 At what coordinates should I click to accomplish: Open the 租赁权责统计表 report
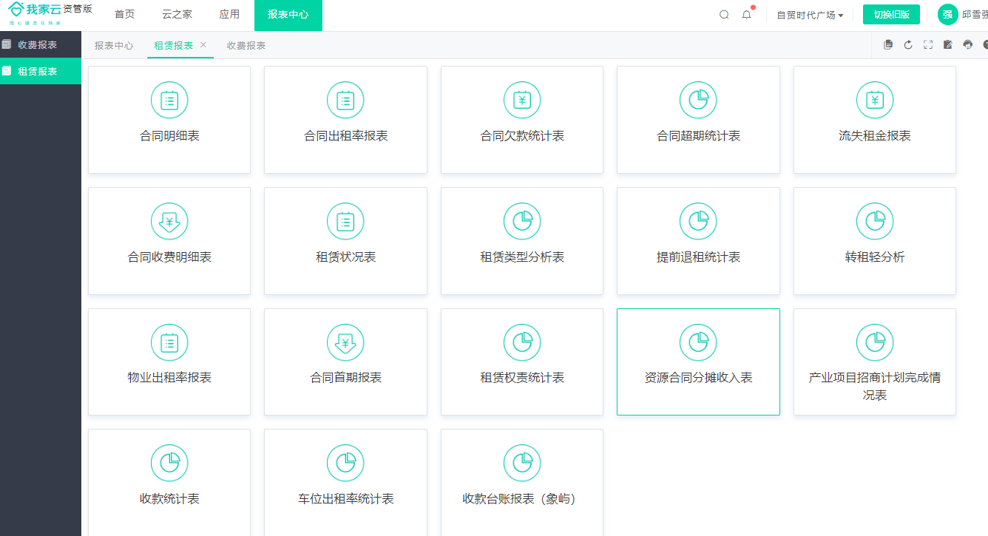(x=522, y=362)
